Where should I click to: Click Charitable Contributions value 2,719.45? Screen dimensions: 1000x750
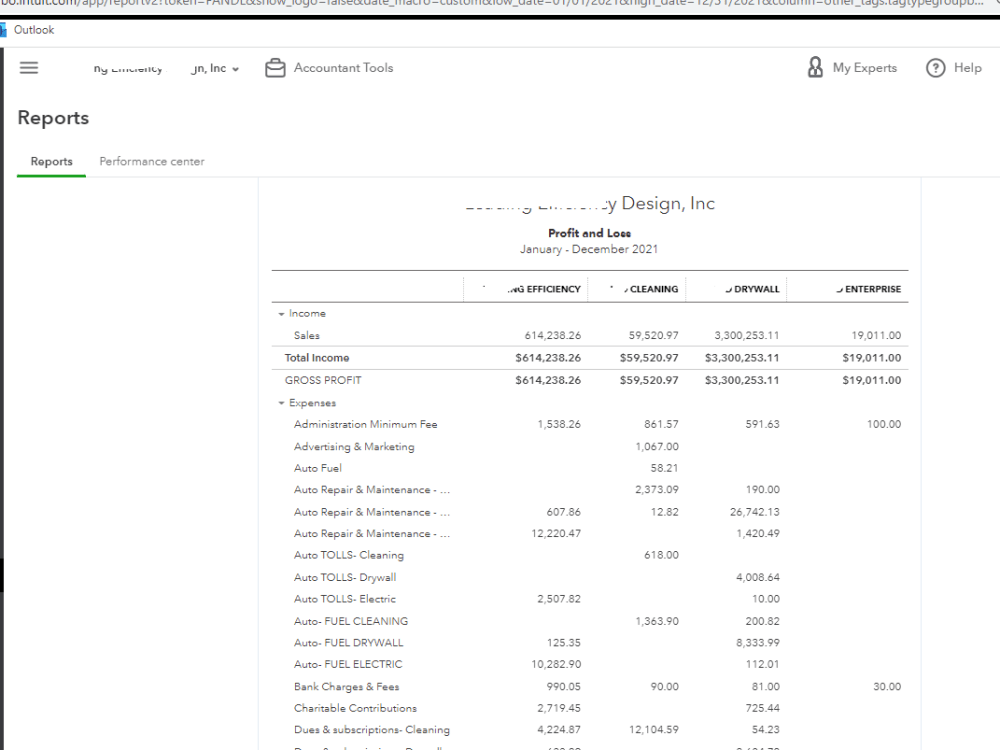(x=559, y=709)
